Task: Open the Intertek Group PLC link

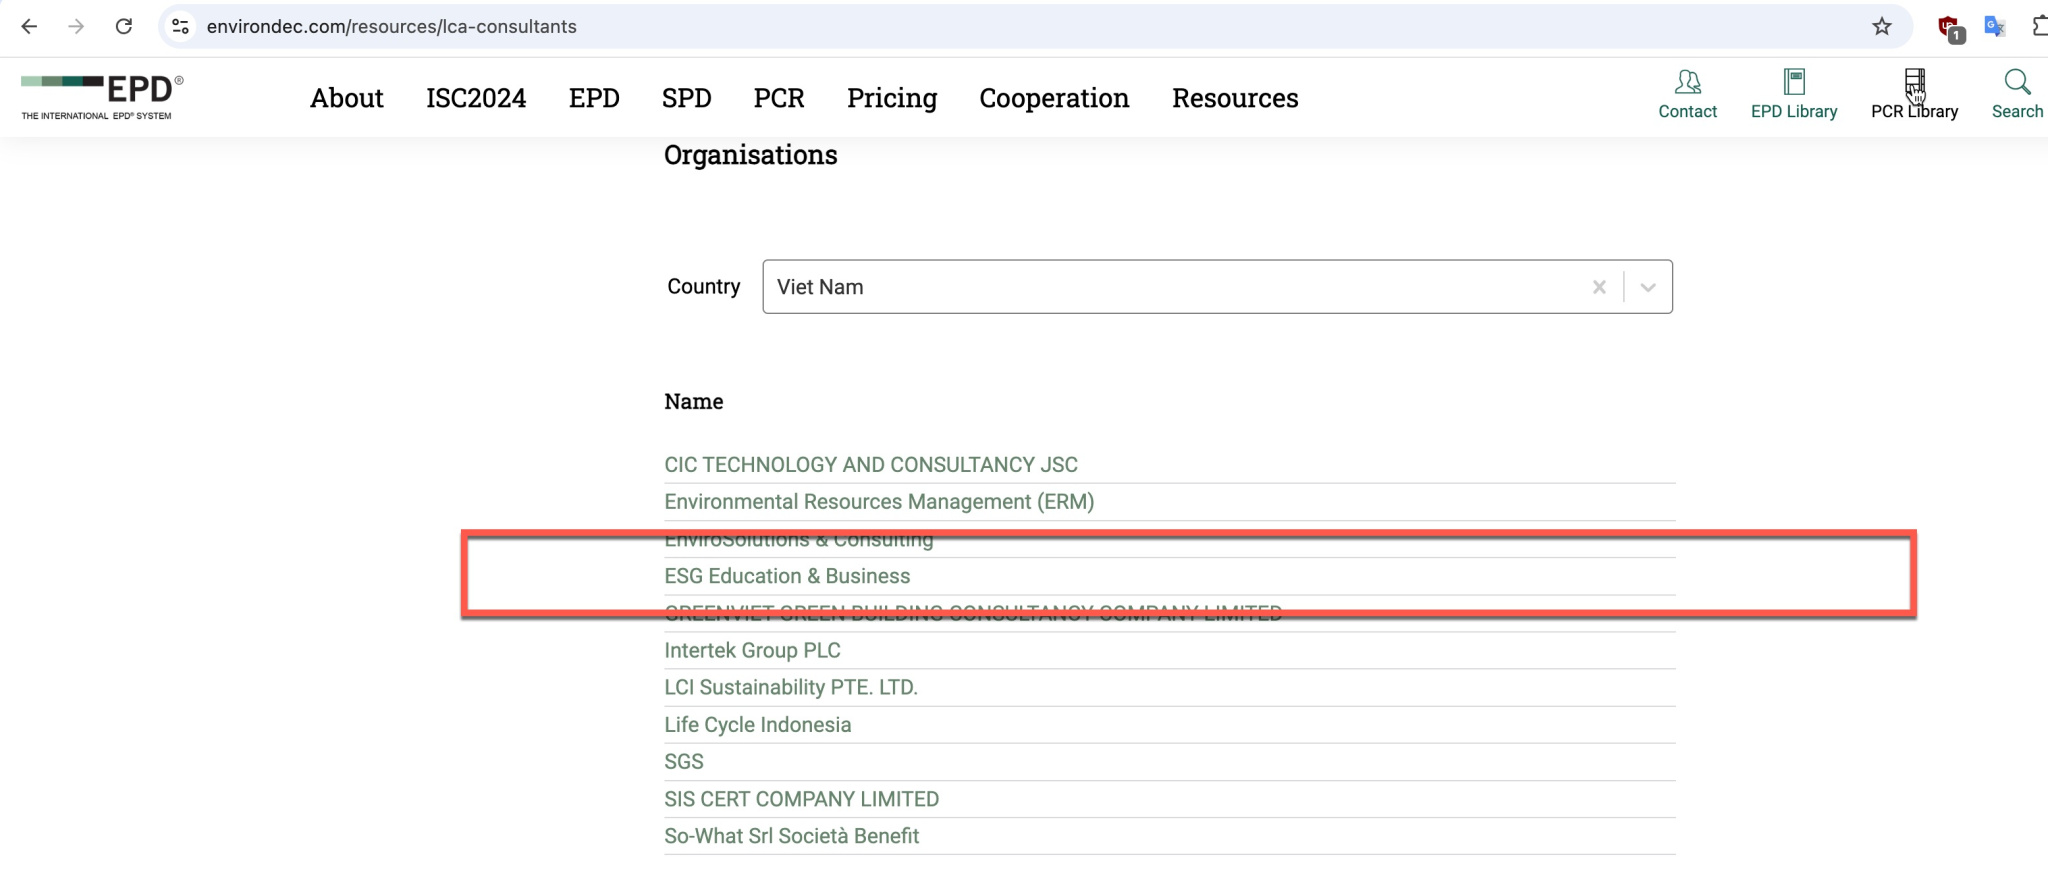Action: coord(752,650)
